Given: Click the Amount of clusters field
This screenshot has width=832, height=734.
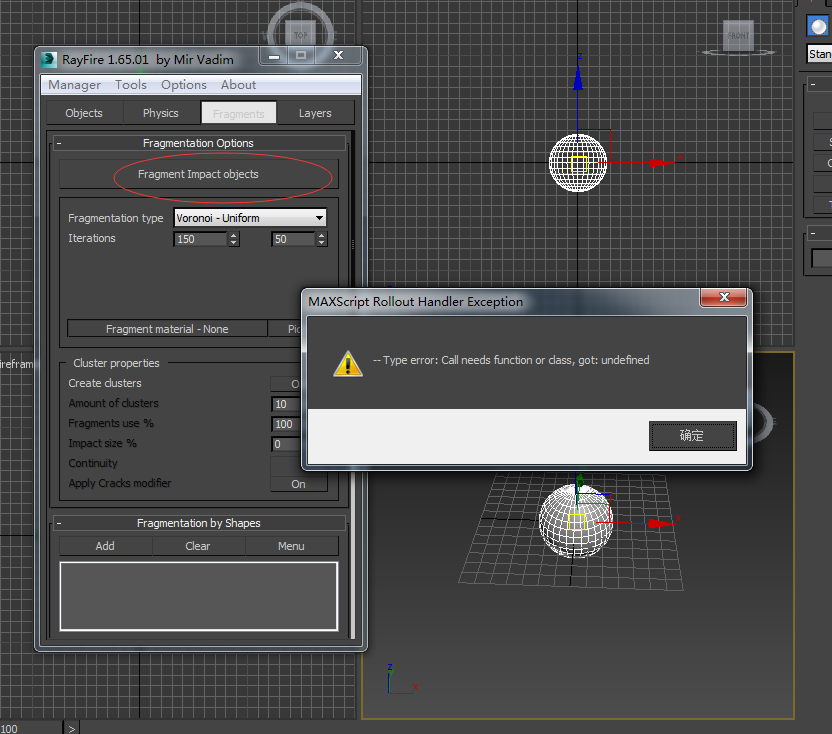Looking at the screenshot, I should [287, 404].
